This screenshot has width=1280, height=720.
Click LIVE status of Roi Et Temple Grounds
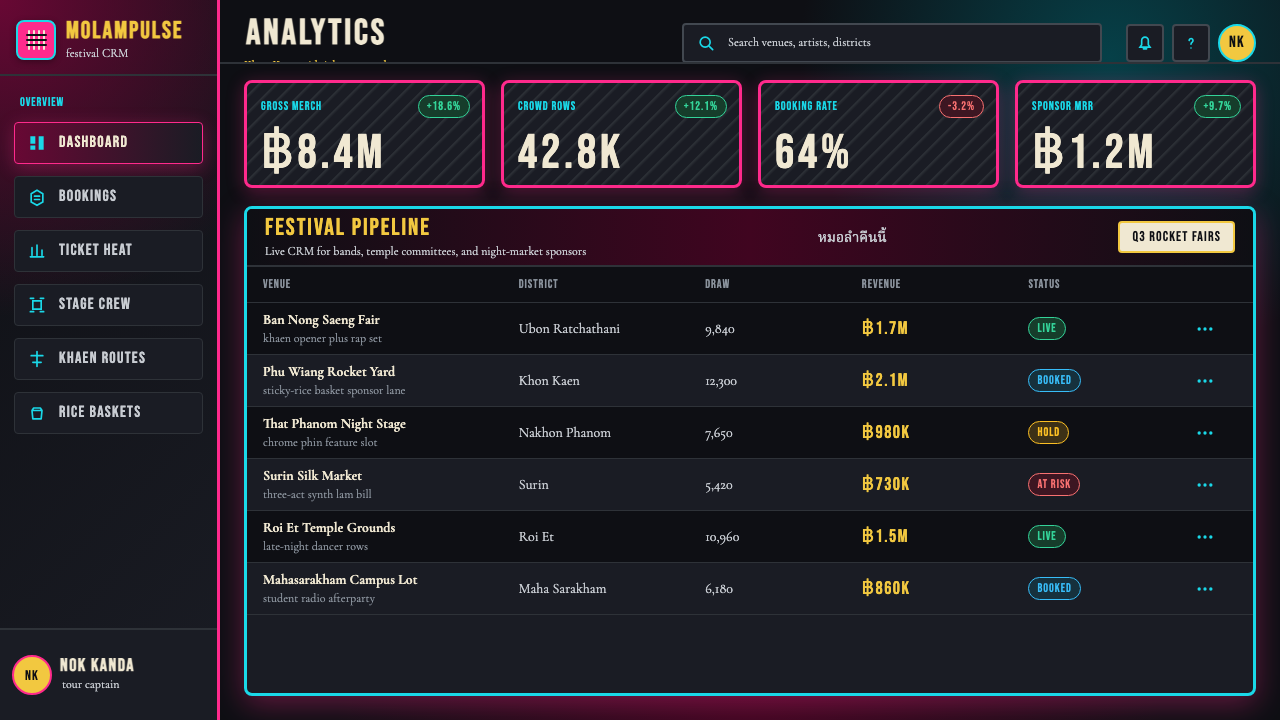[1047, 537]
